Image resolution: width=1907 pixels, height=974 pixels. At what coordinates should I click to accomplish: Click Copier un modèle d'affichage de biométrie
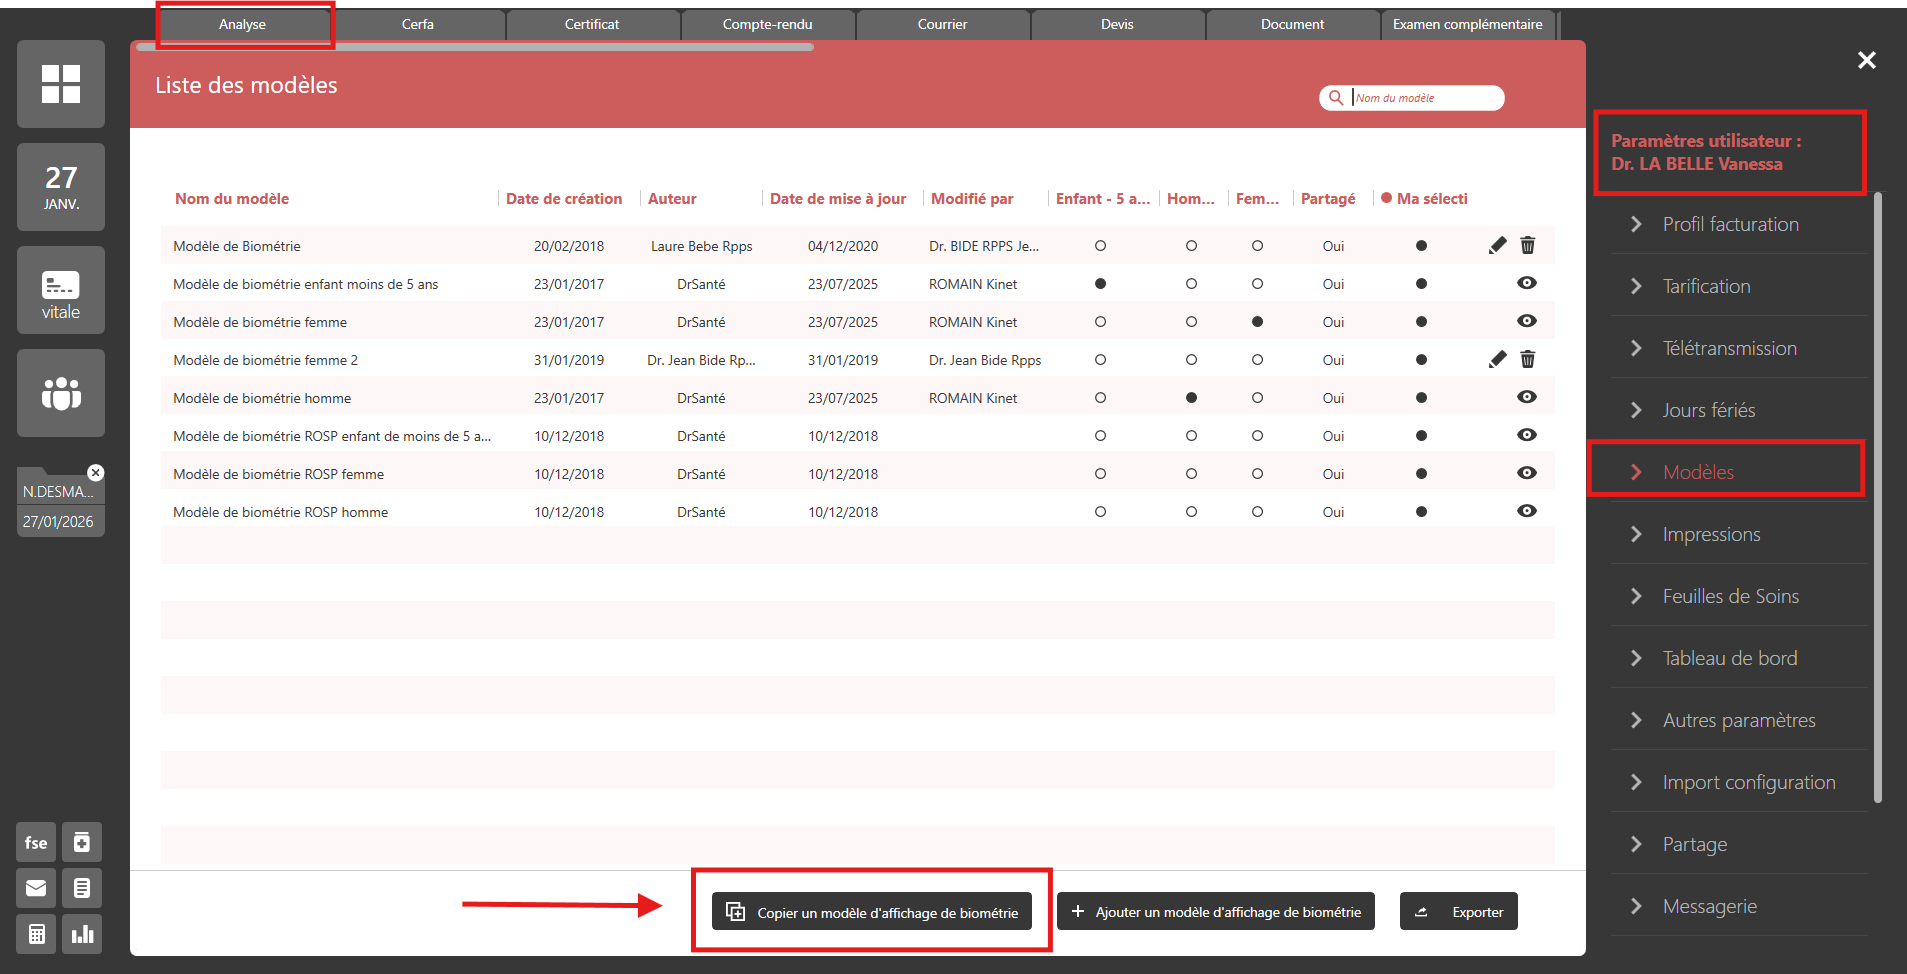point(872,912)
